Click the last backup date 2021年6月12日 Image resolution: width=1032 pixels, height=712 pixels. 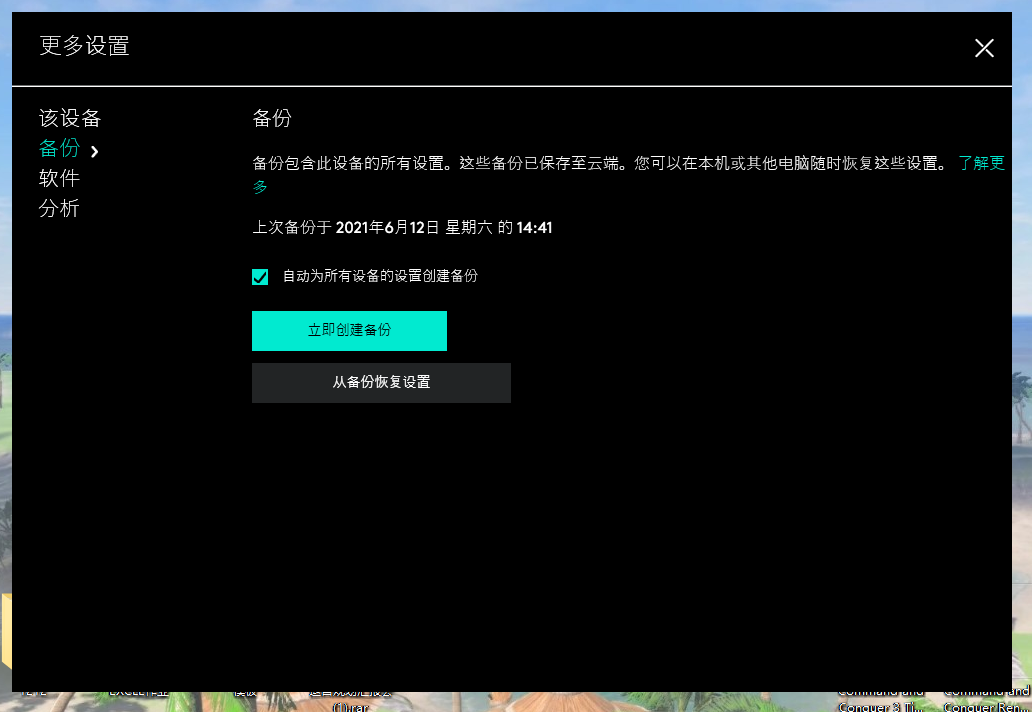coord(387,228)
